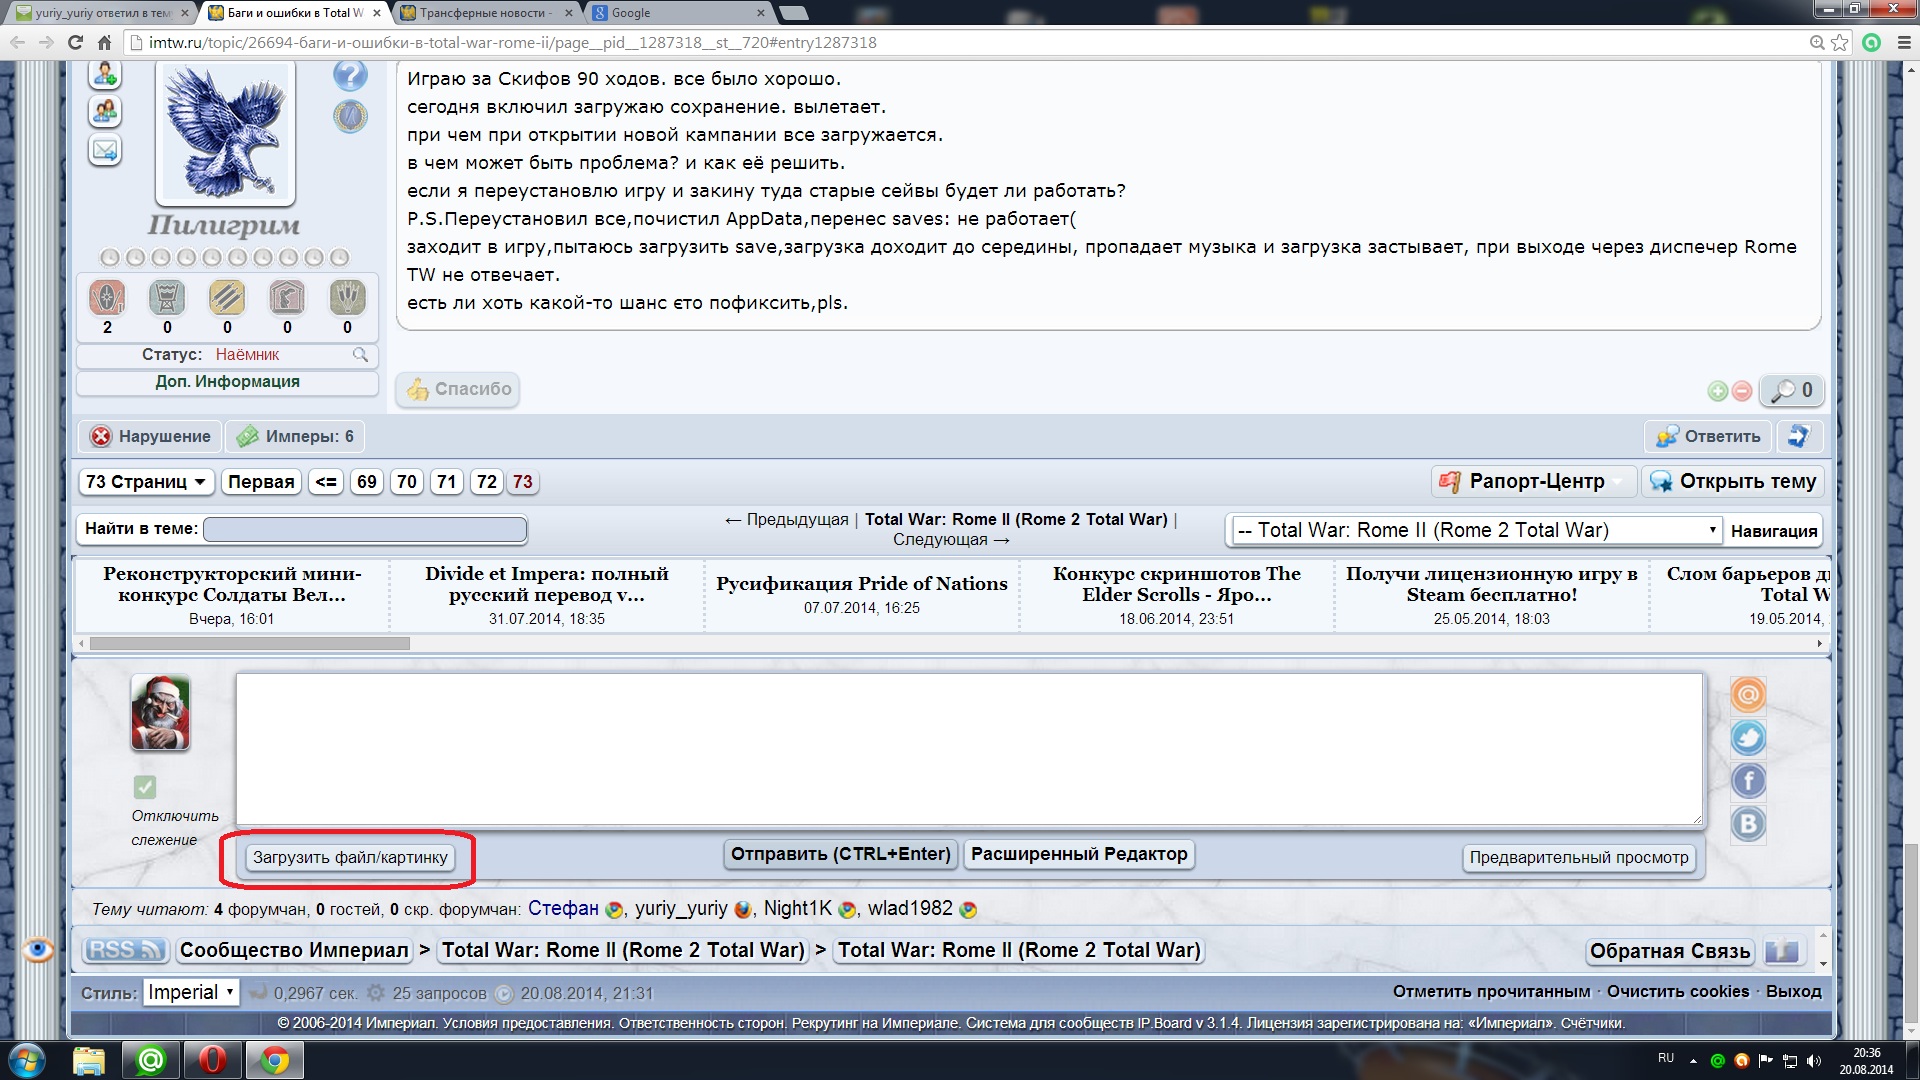Screen dimensions: 1920x1080
Task: Bookmark the page with the star icon
Action: [x=1840, y=43]
